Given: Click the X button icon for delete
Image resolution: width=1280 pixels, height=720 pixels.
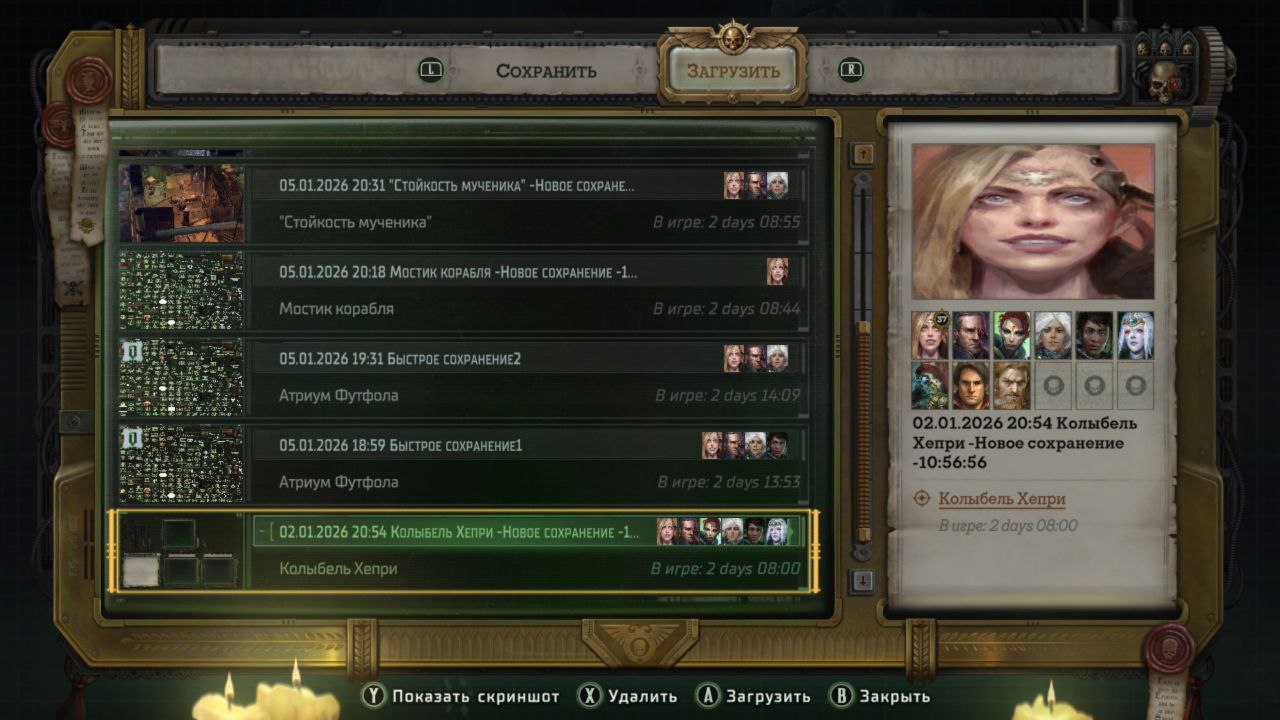Looking at the screenshot, I should click(x=591, y=696).
